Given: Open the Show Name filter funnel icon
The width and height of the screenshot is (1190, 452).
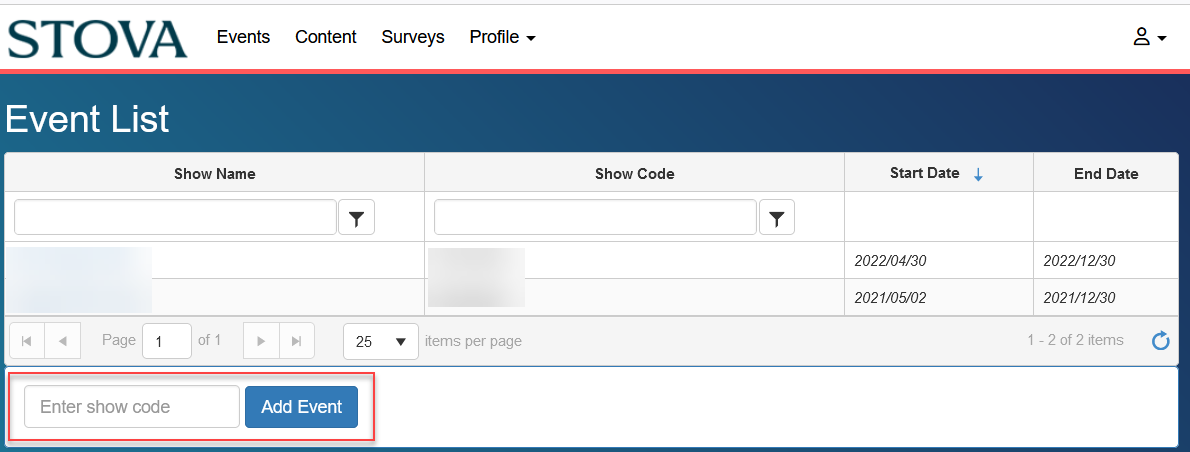Looking at the screenshot, I should [x=356, y=218].
